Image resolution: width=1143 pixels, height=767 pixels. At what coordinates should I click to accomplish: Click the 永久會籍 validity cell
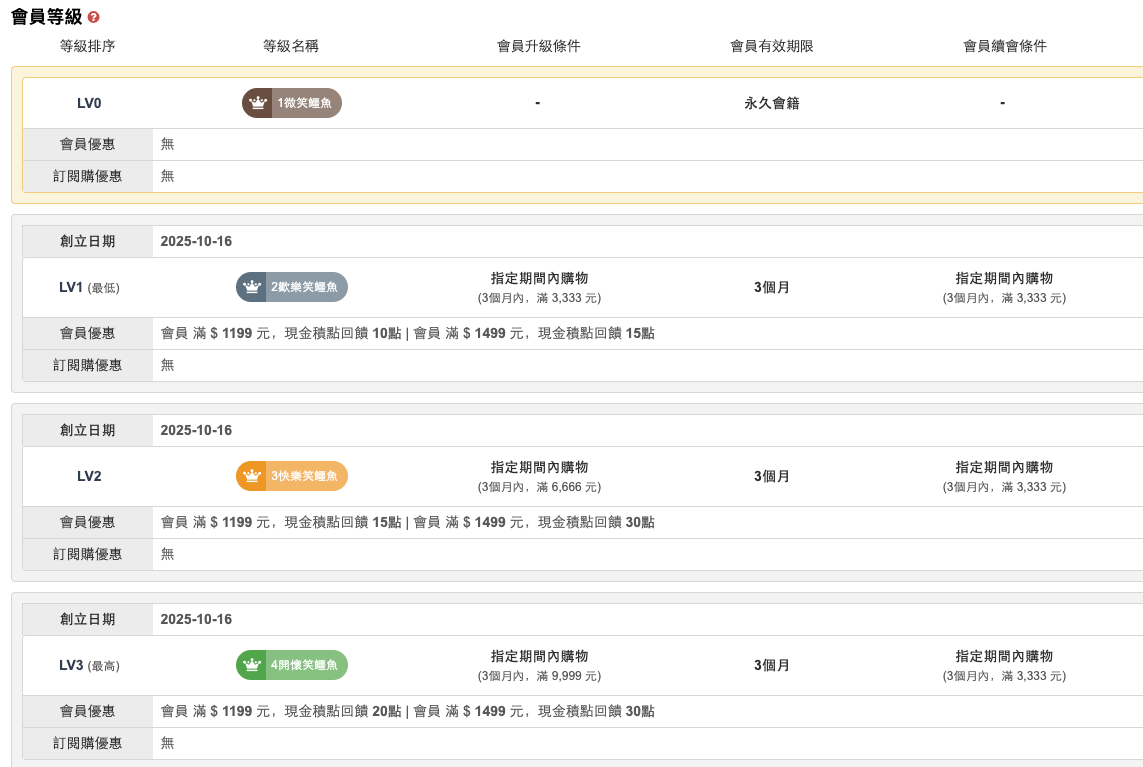[x=771, y=103]
